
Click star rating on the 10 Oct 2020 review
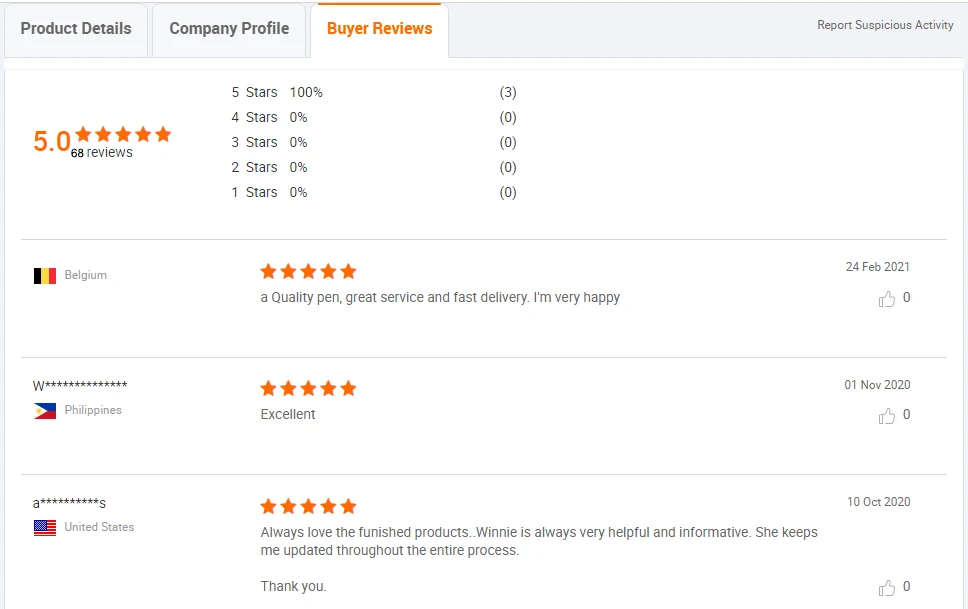[x=308, y=506]
